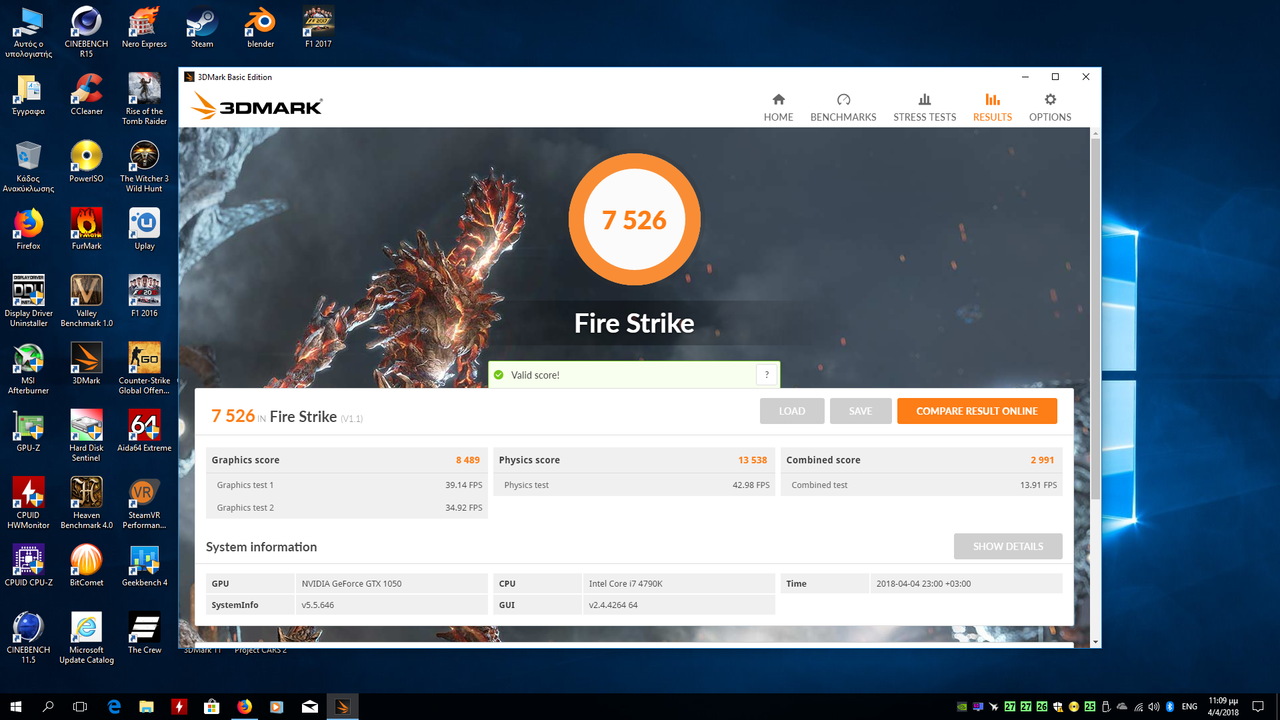Open volume control in system tray
The image size is (1280, 720).
(x=1154, y=706)
